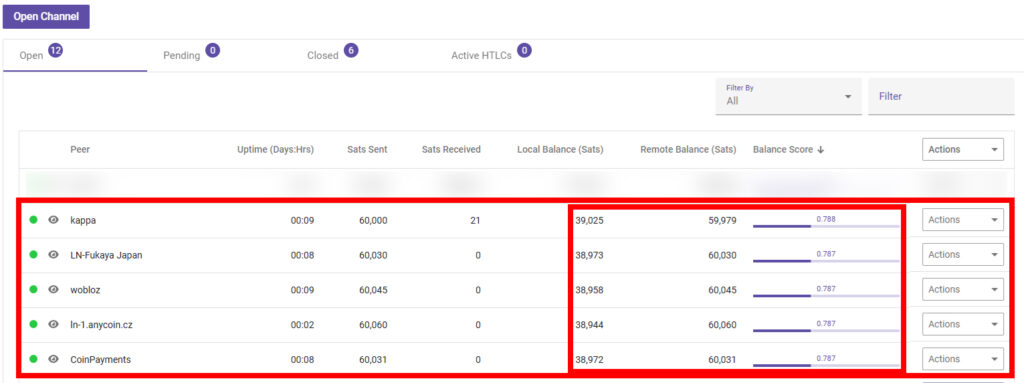
Task: Click the eye icon for kappa
Action: click(x=54, y=220)
